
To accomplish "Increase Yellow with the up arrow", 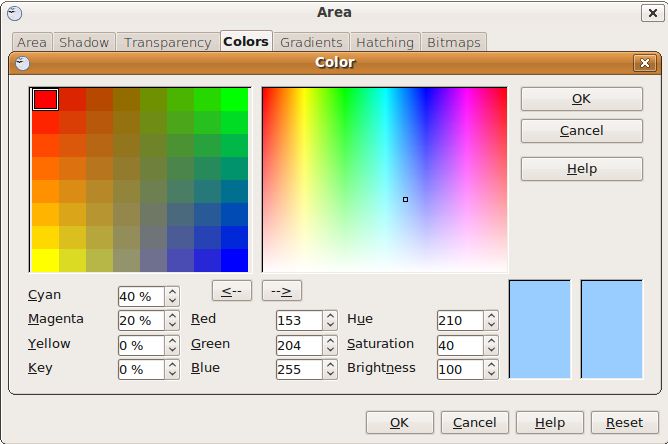I will [x=172, y=341].
